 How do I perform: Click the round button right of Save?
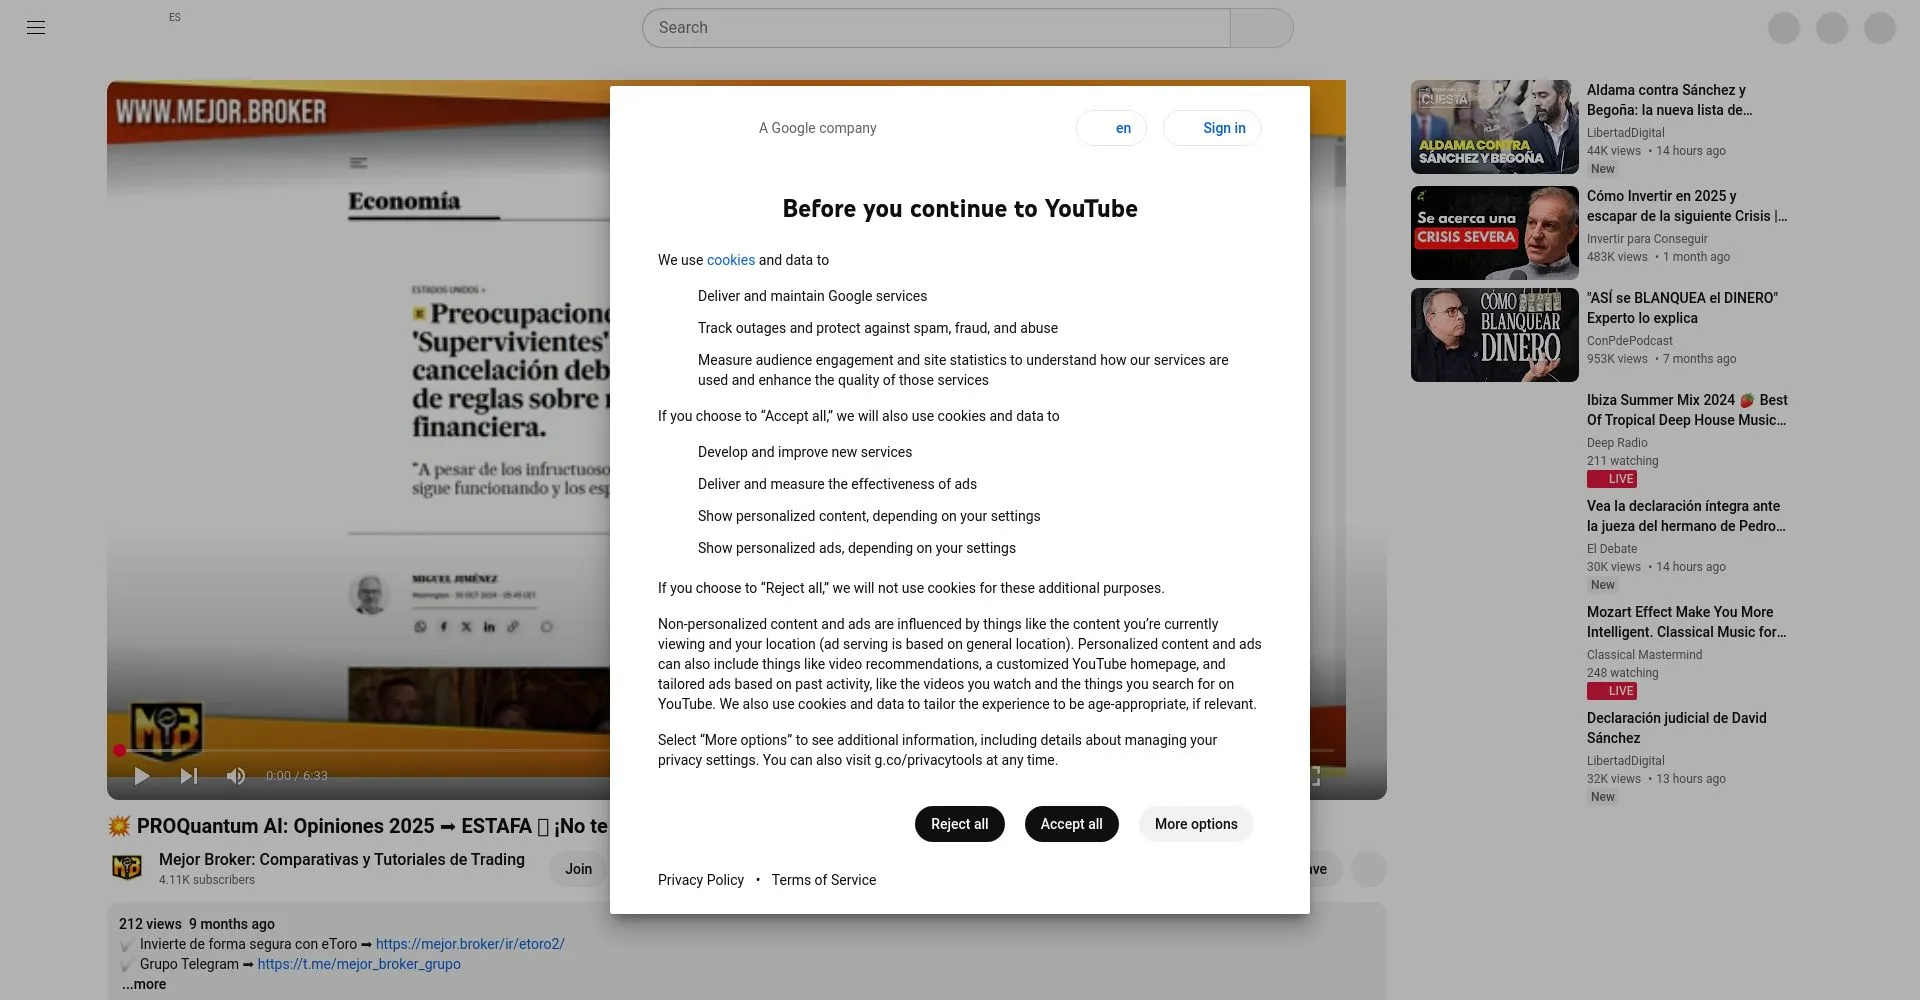coord(1368,869)
